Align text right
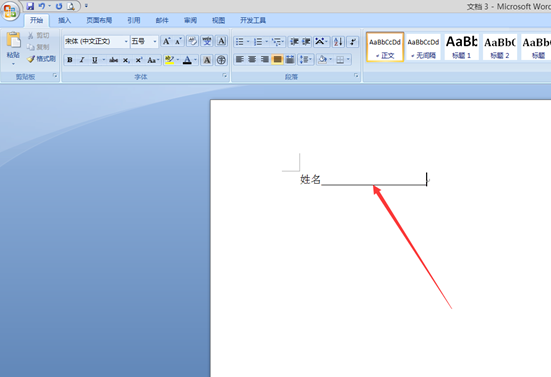The height and width of the screenshot is (377, 551). pos(265,59)
